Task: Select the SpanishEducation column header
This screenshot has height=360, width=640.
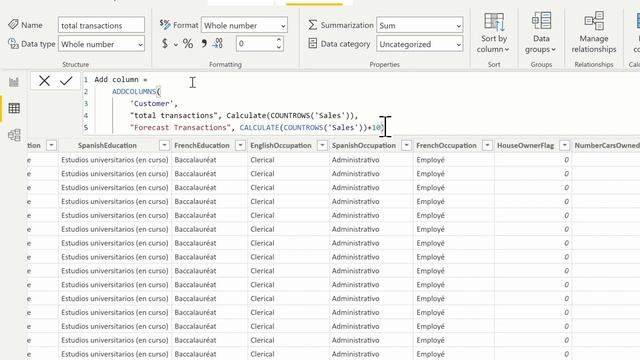Action: (x=107, y=145)
